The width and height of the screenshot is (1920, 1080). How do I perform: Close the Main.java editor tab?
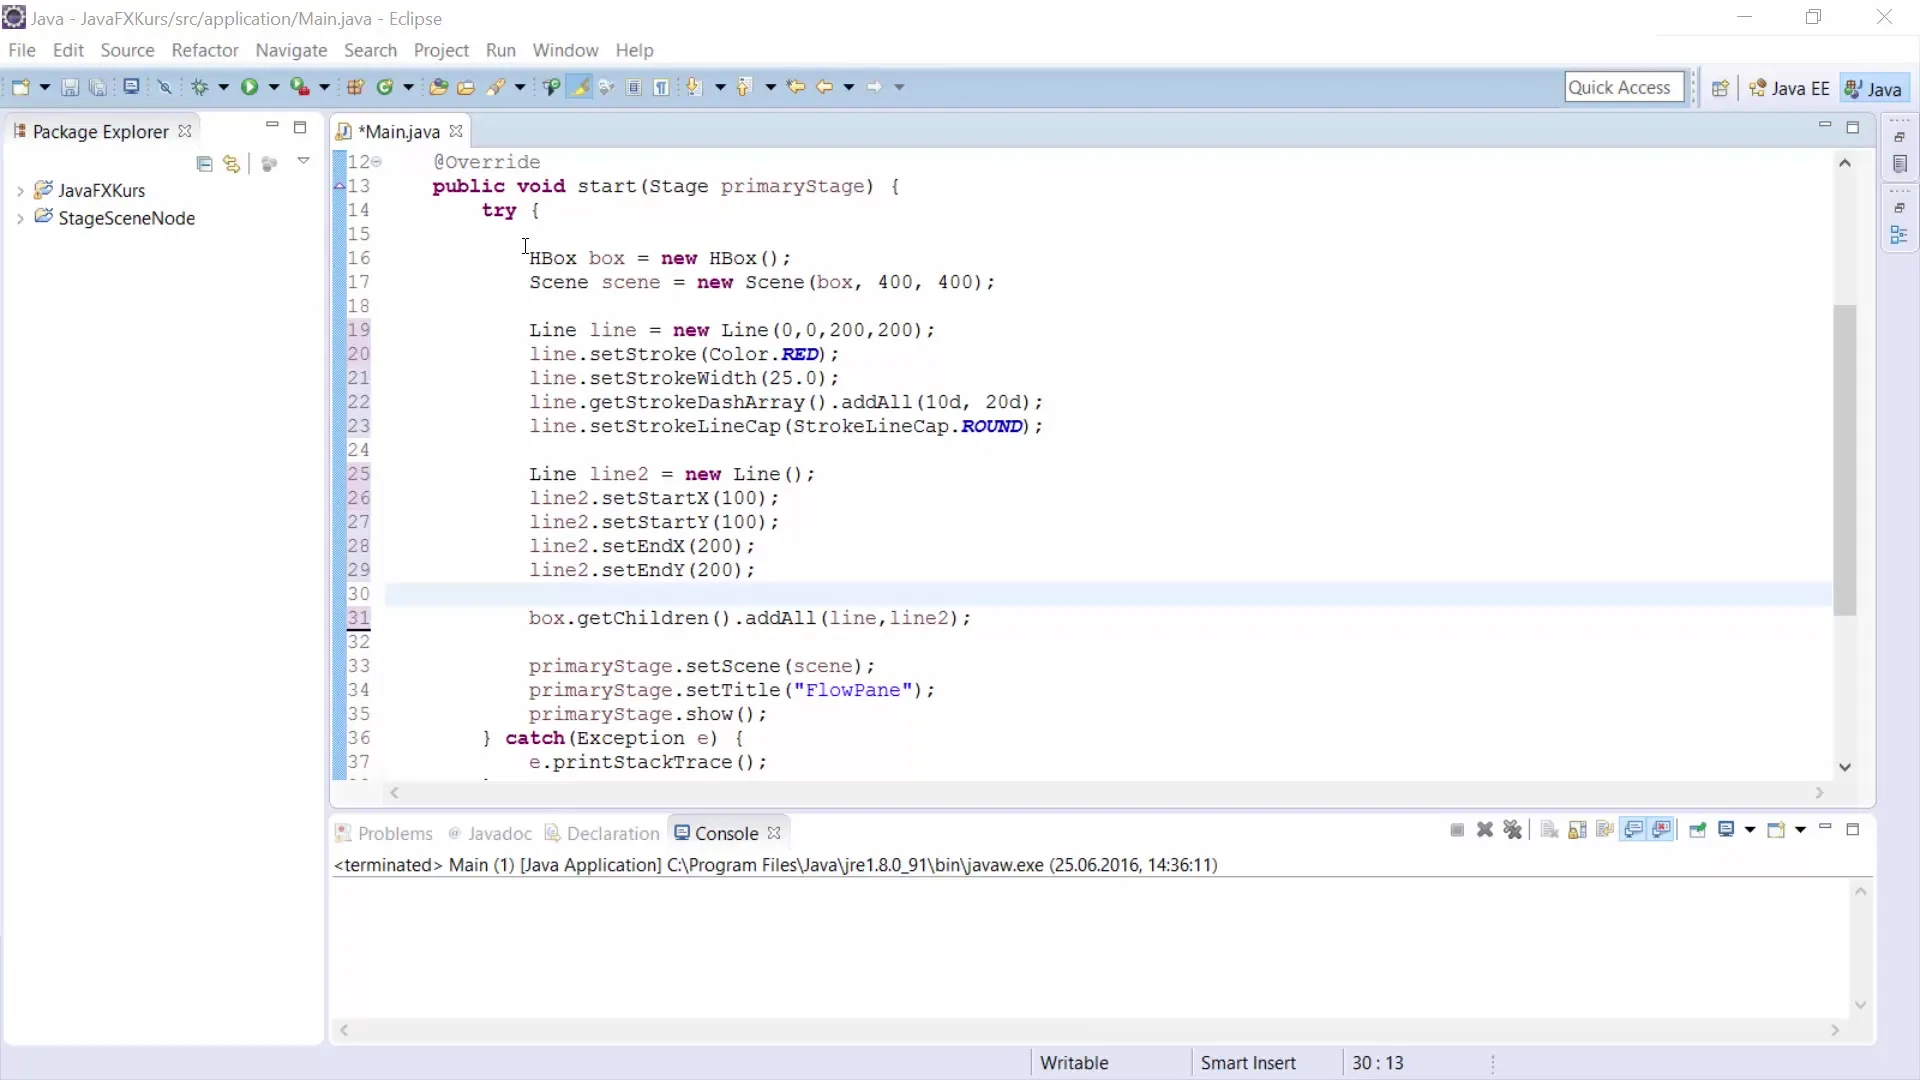(x=456, y=131)
